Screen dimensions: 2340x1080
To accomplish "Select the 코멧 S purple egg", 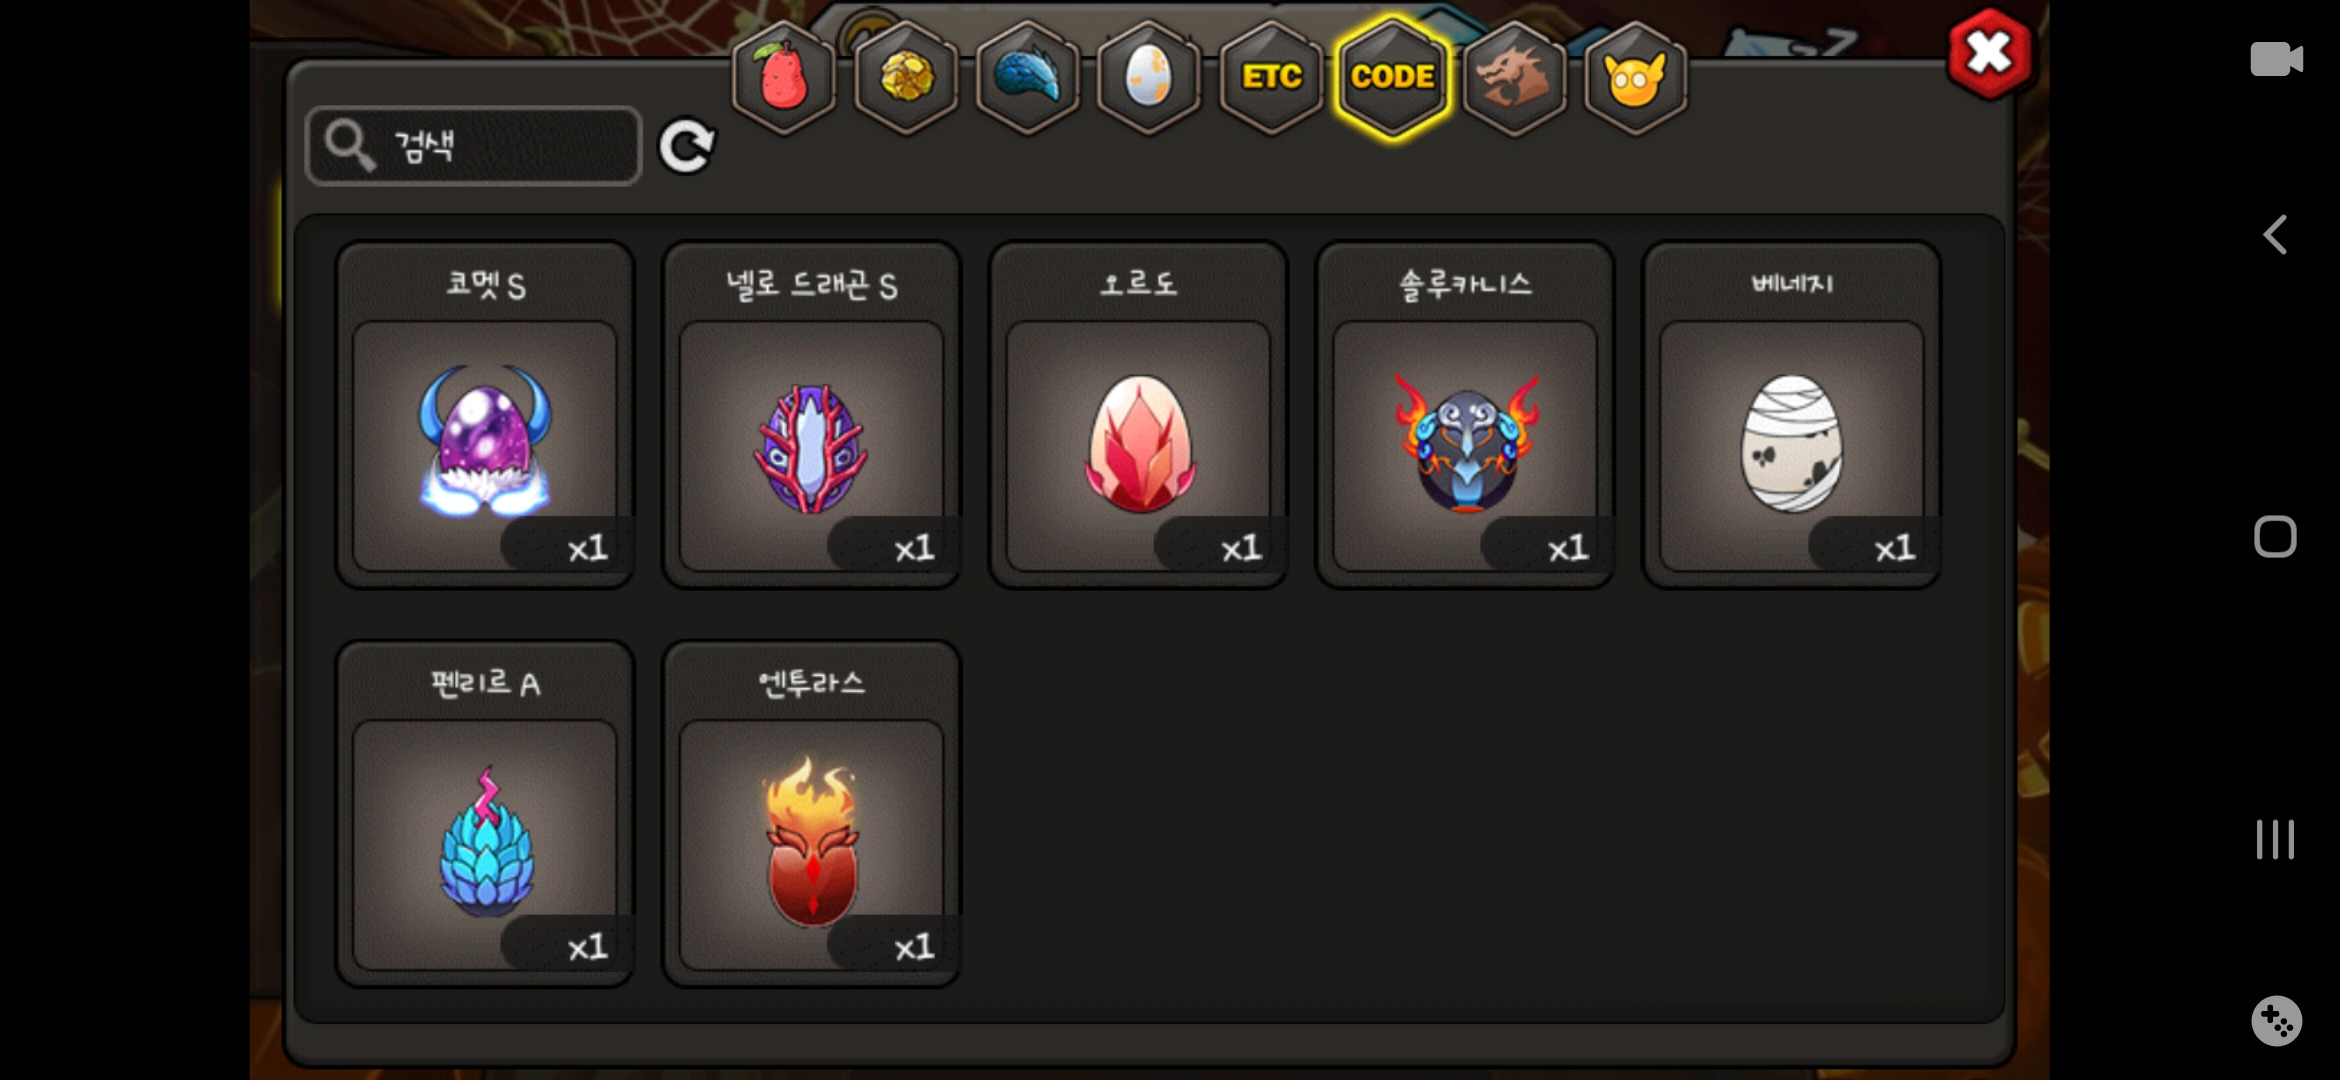I will [x=485, y=415].
